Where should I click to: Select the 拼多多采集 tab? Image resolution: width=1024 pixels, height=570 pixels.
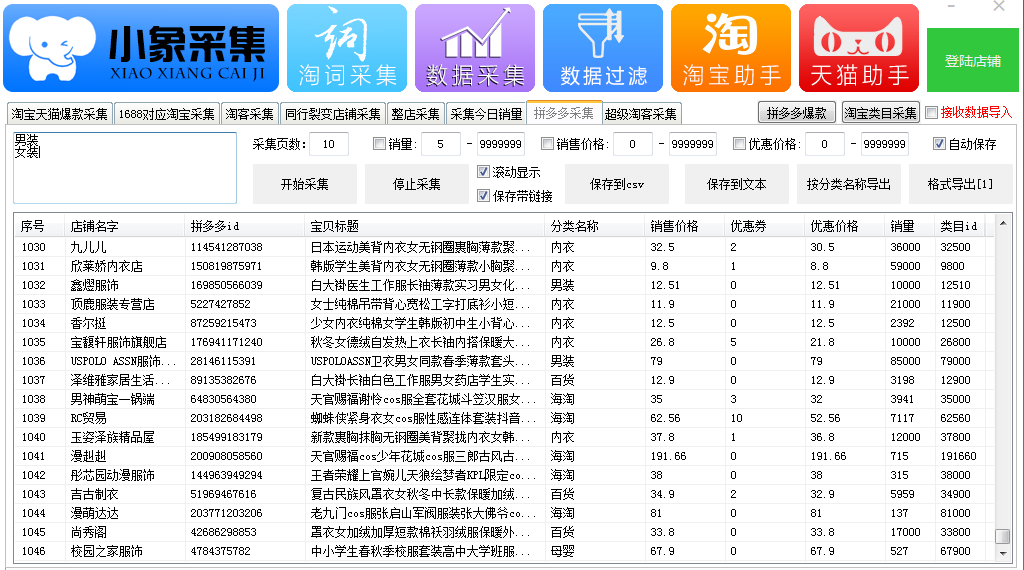[564, 113]
